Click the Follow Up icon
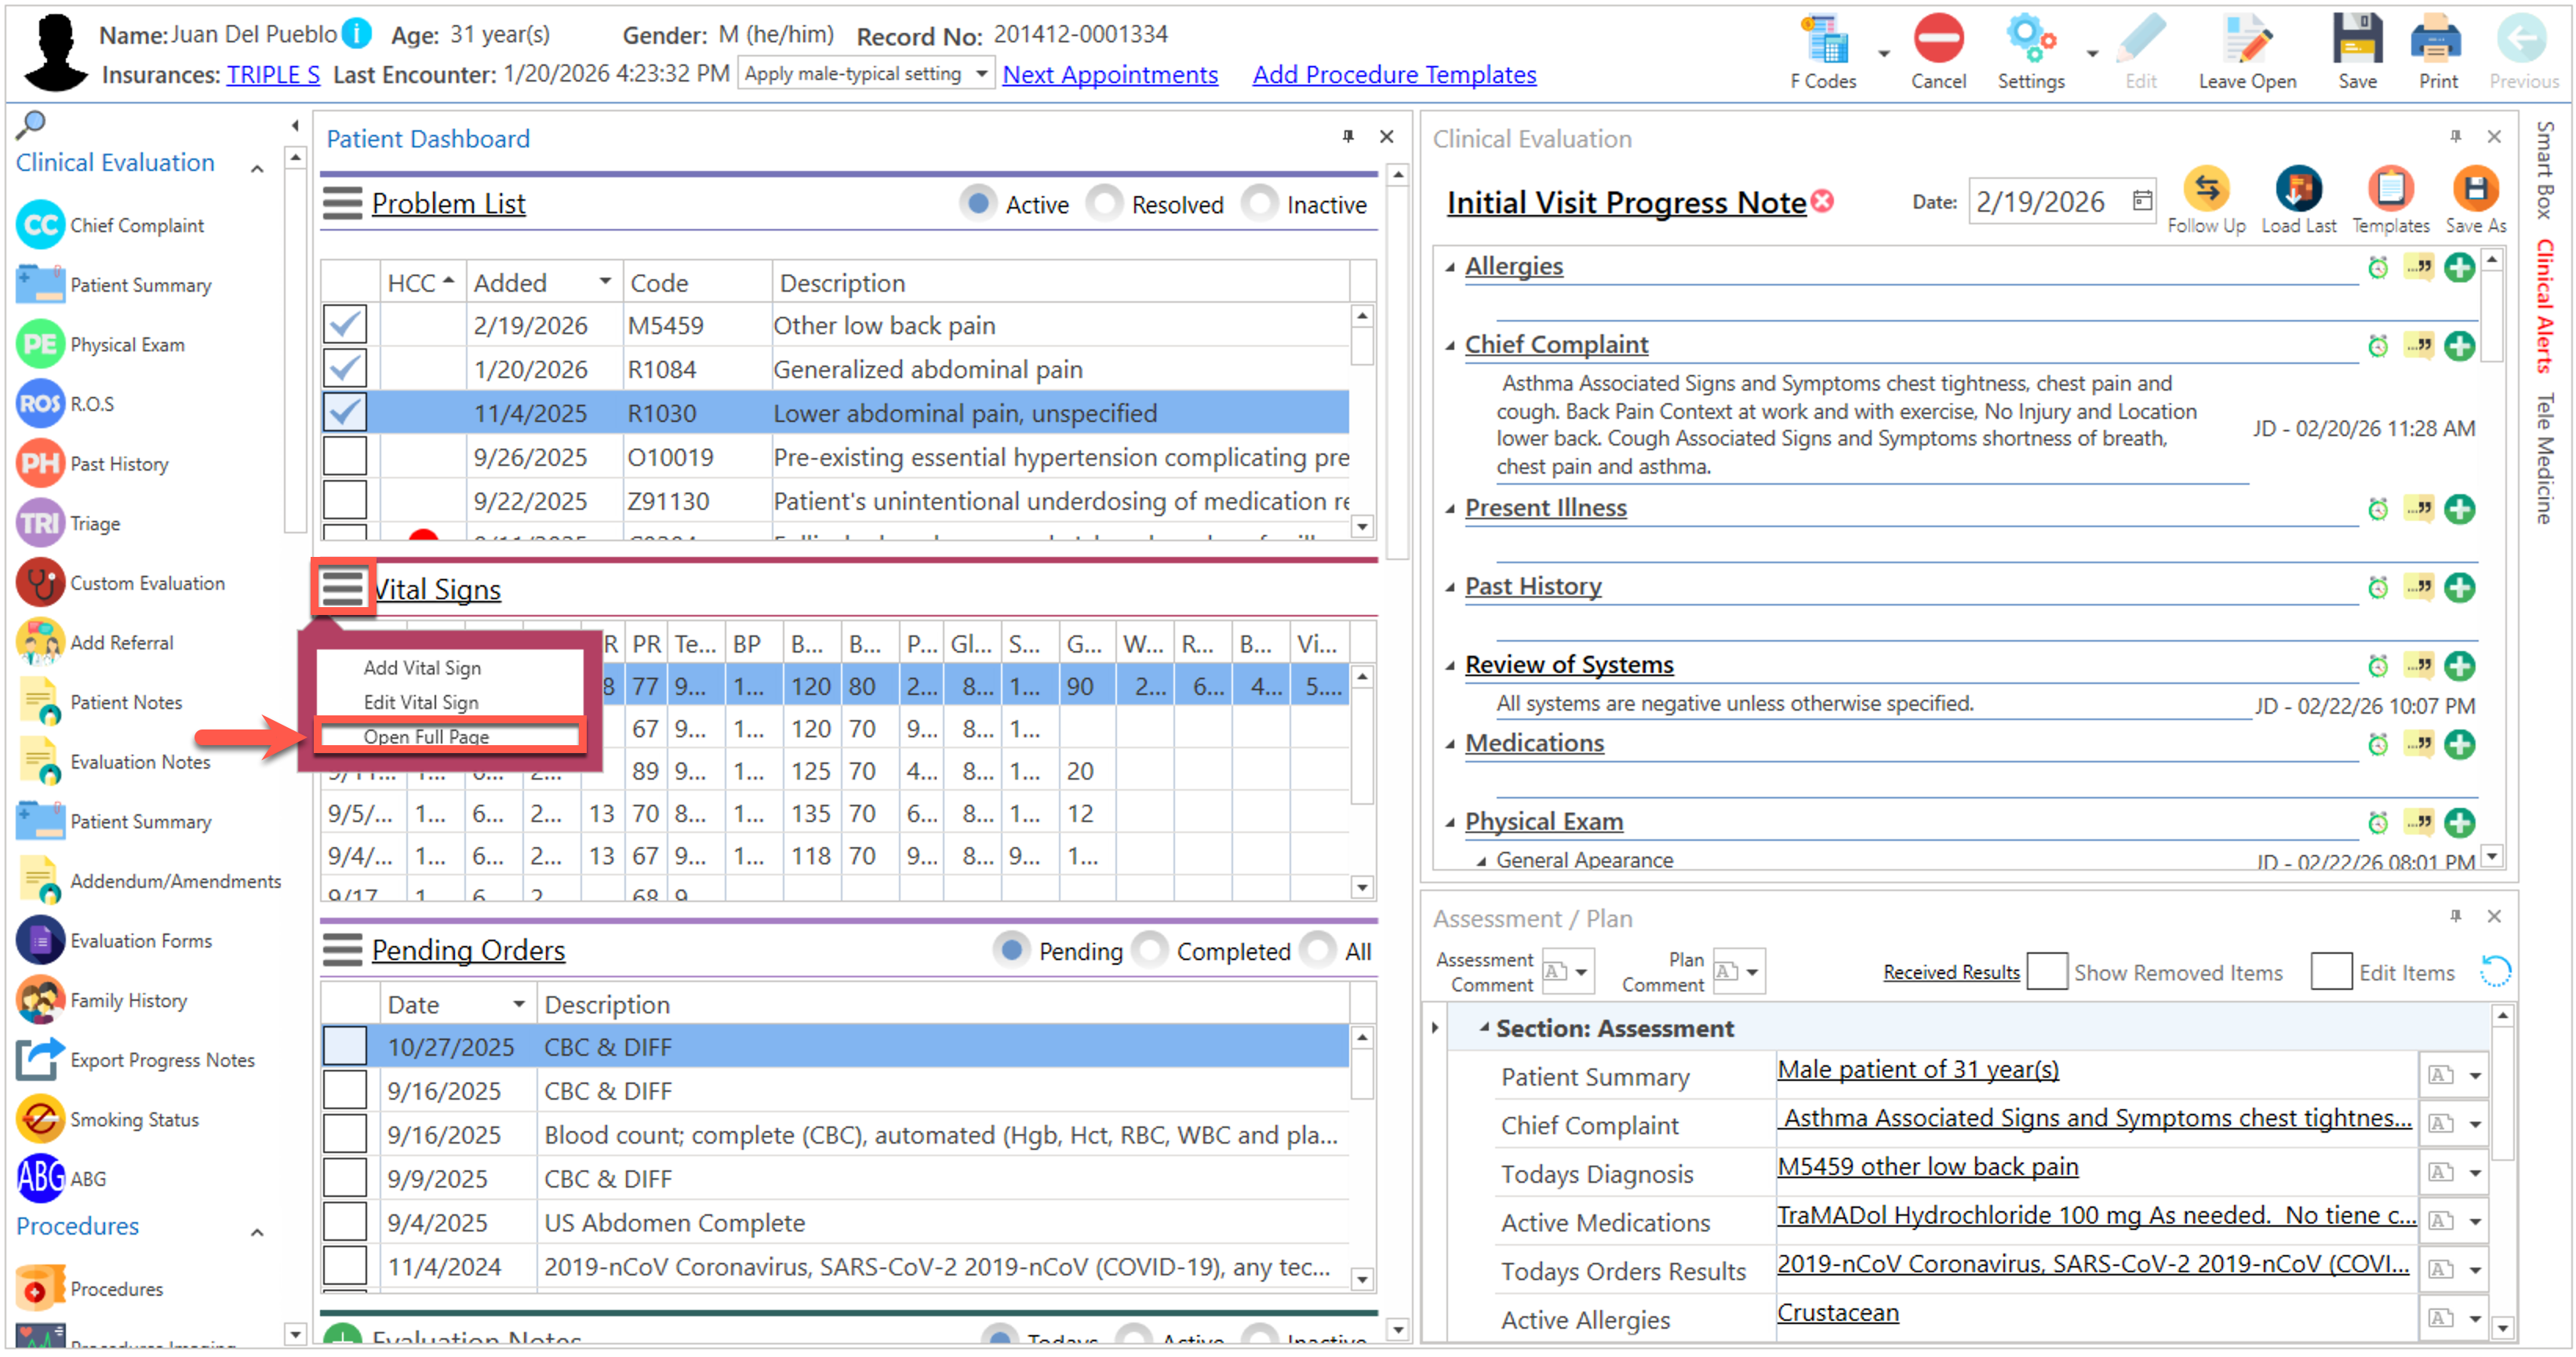The image size is (2576, 1357). (x=2205, y=189)
